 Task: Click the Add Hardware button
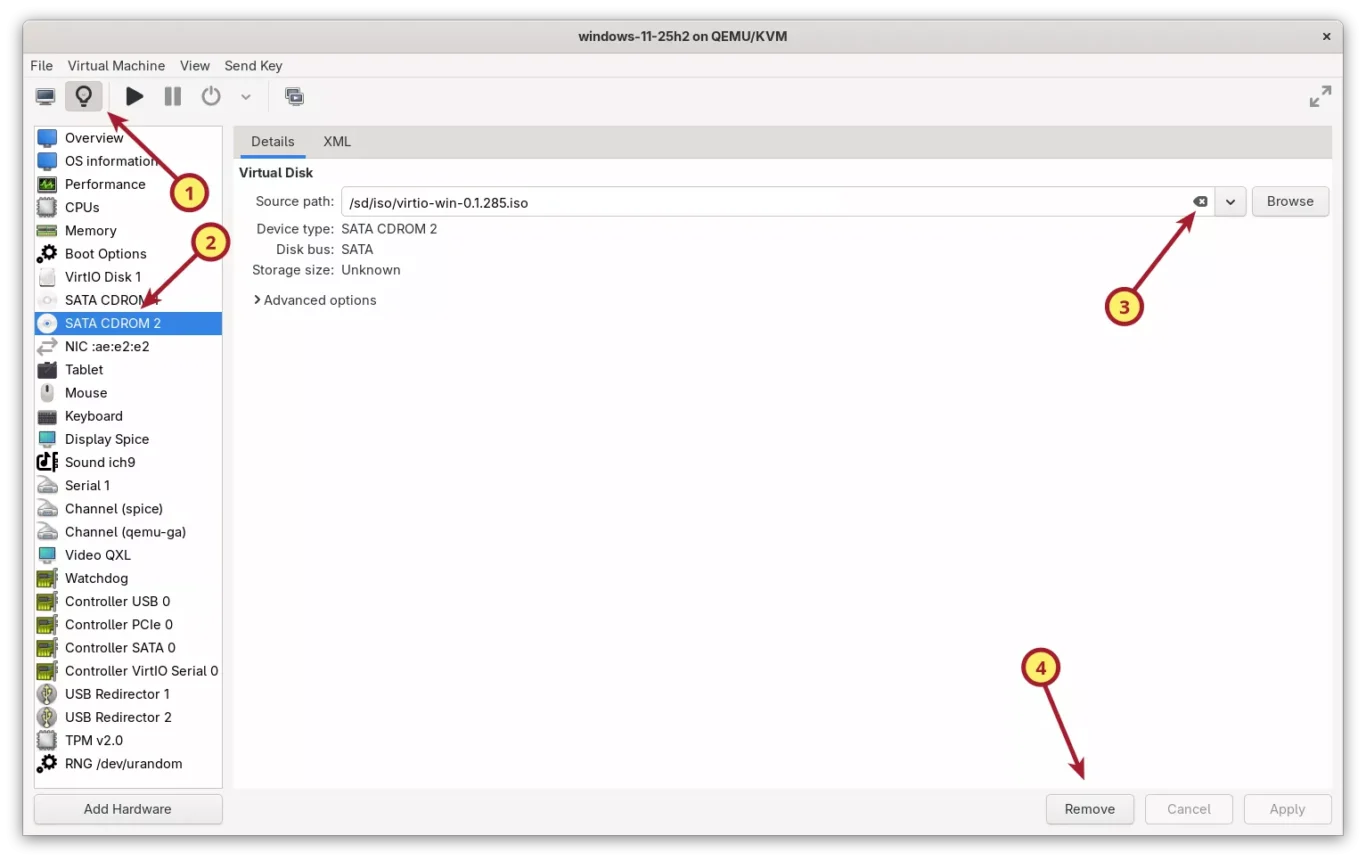(128, 809)
